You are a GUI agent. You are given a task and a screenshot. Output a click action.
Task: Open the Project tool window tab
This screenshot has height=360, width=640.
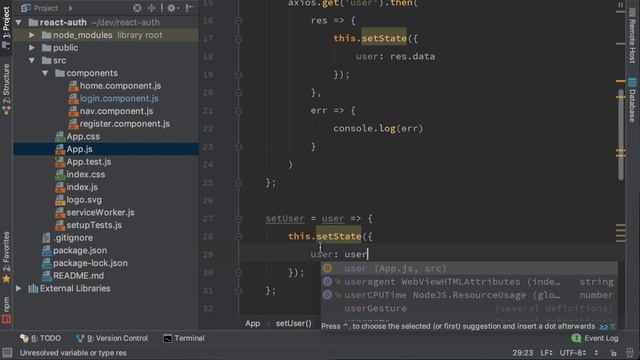click(x=6, y=27)
